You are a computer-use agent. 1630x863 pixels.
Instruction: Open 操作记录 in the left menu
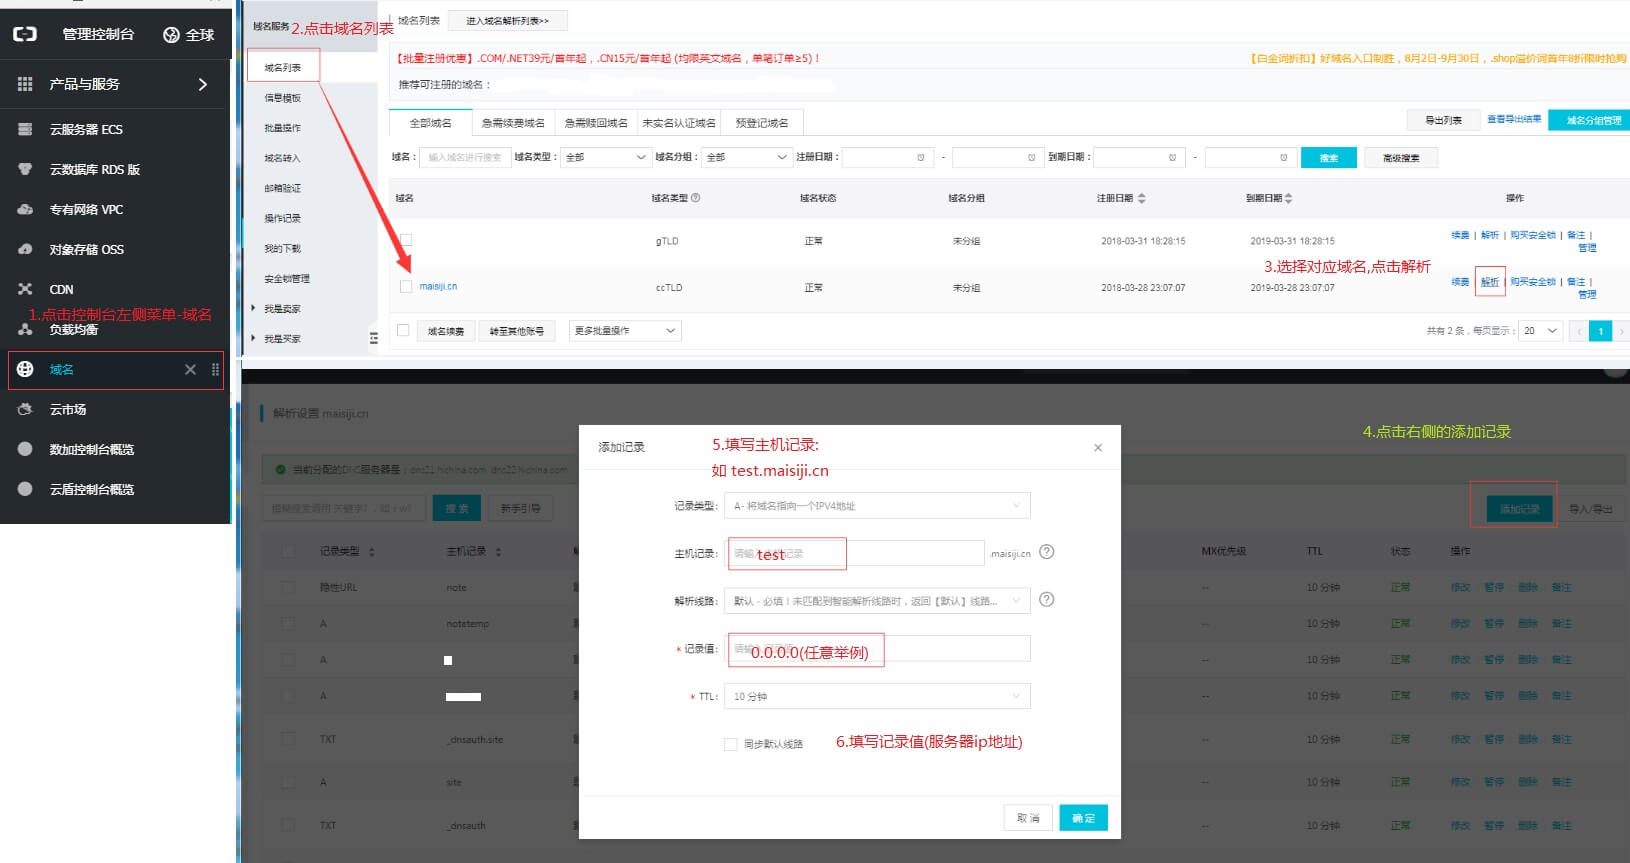coord(282,218)
